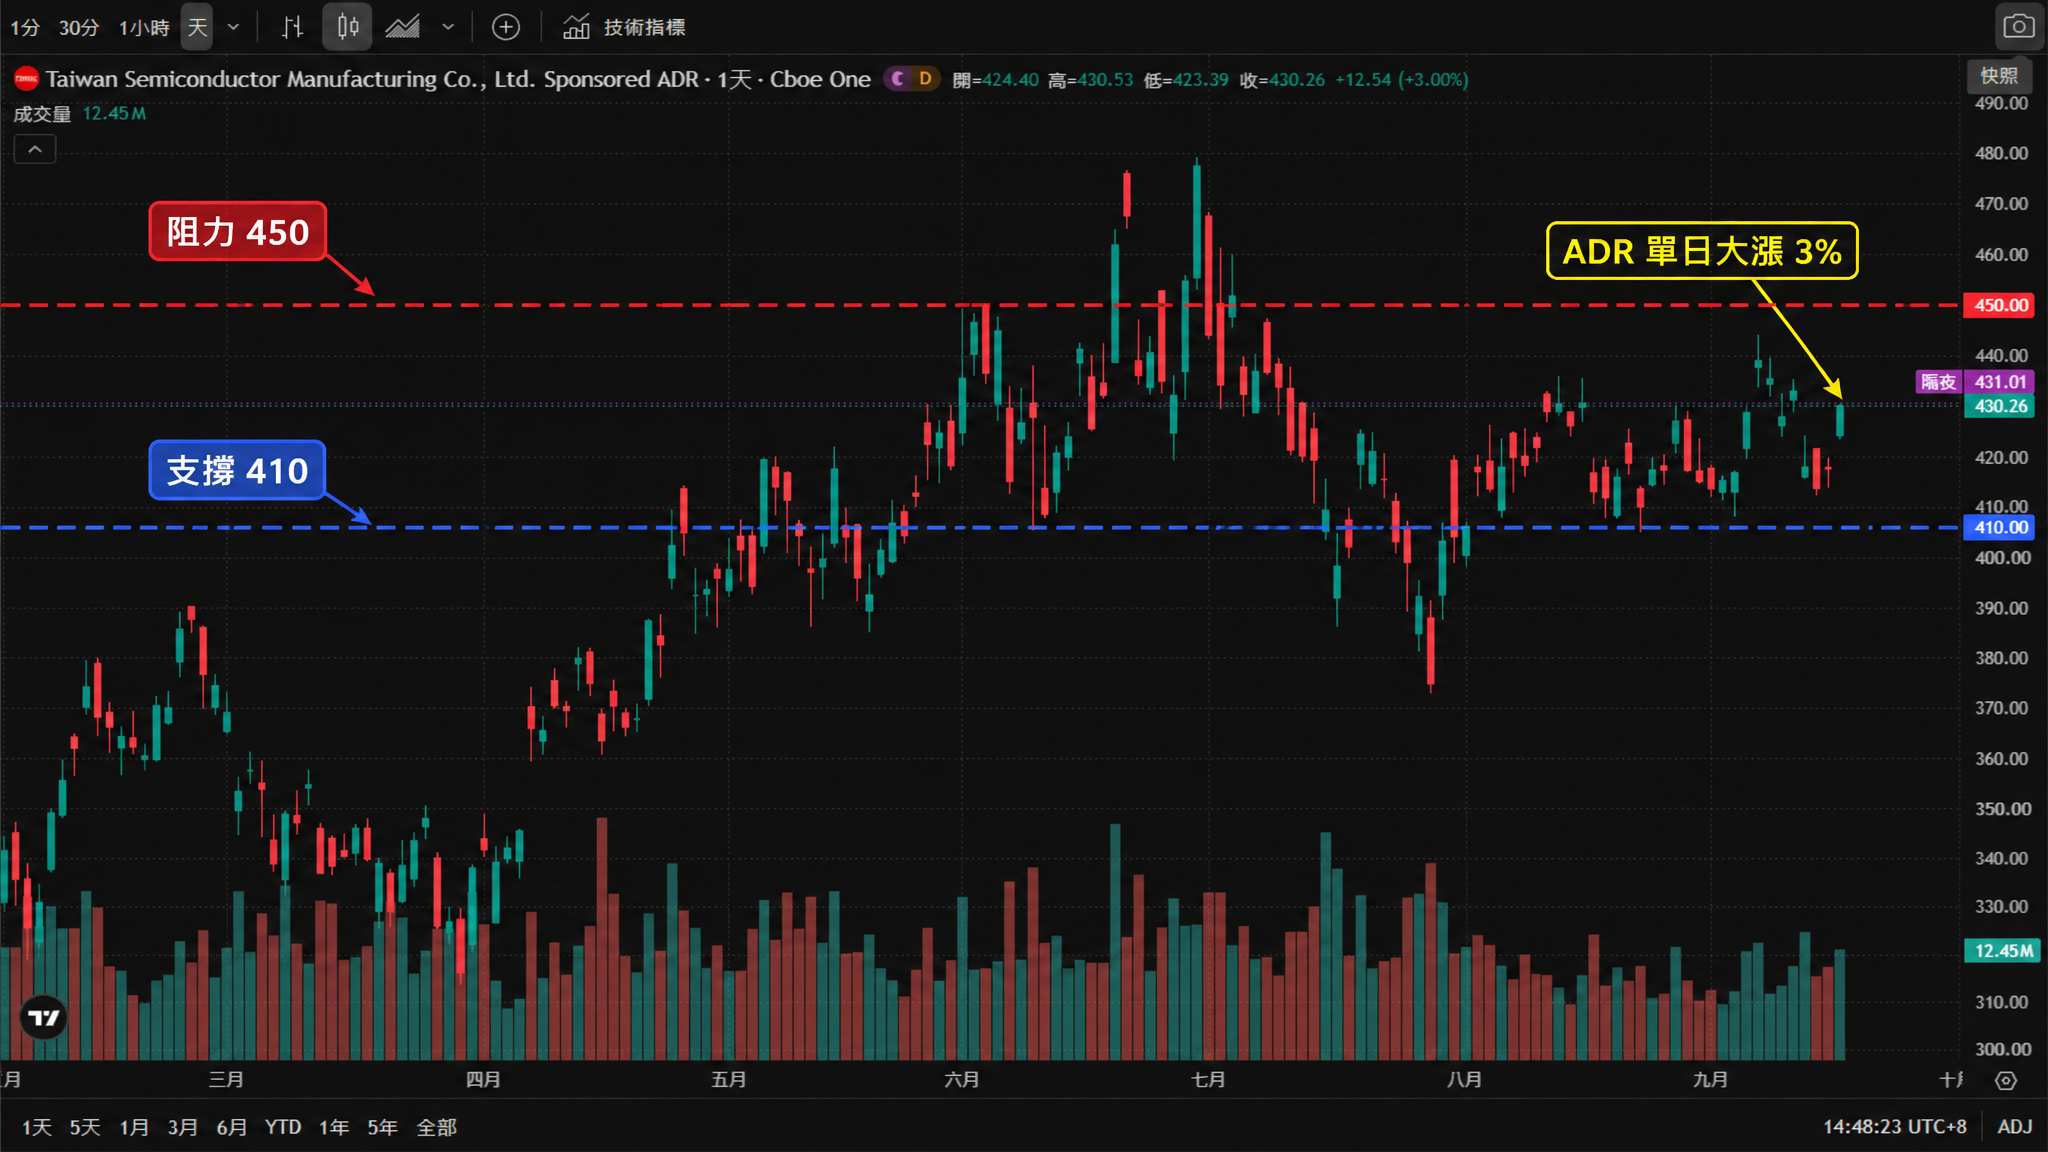Switch to candlestick chart style

[x=347, y=27]
